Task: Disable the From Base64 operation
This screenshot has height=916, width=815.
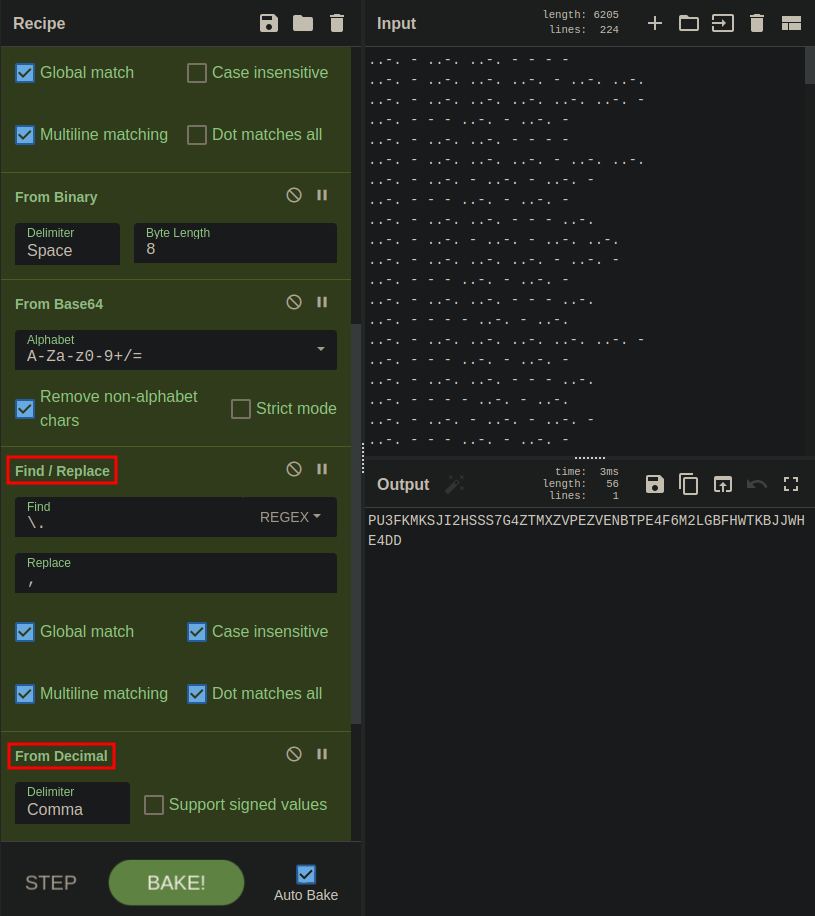Action: click(x=294, y=302)
